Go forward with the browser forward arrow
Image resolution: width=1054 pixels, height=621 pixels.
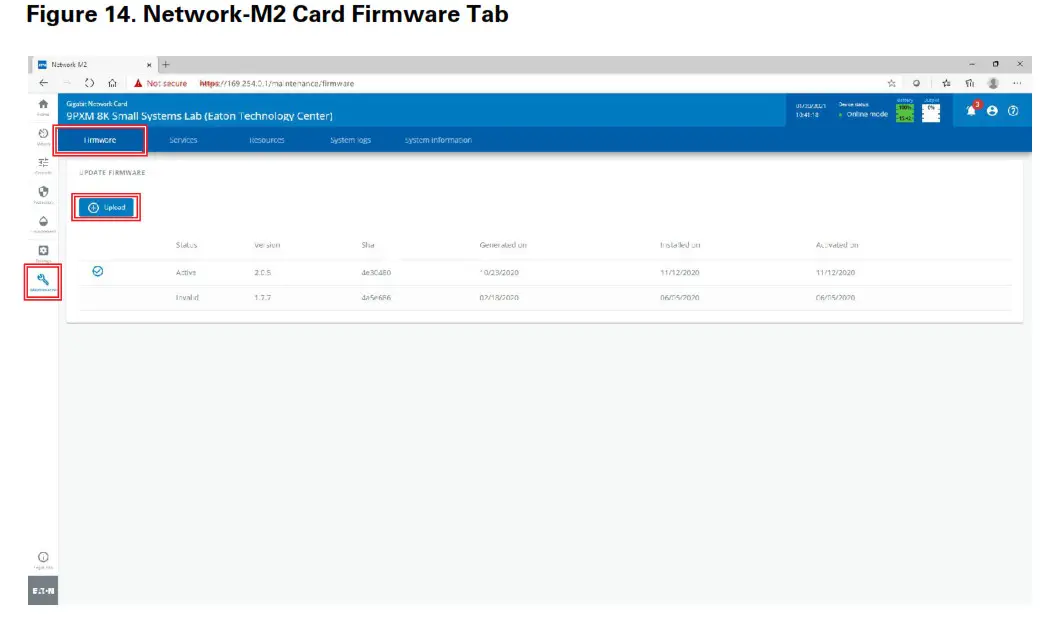(x=67, y=83)
